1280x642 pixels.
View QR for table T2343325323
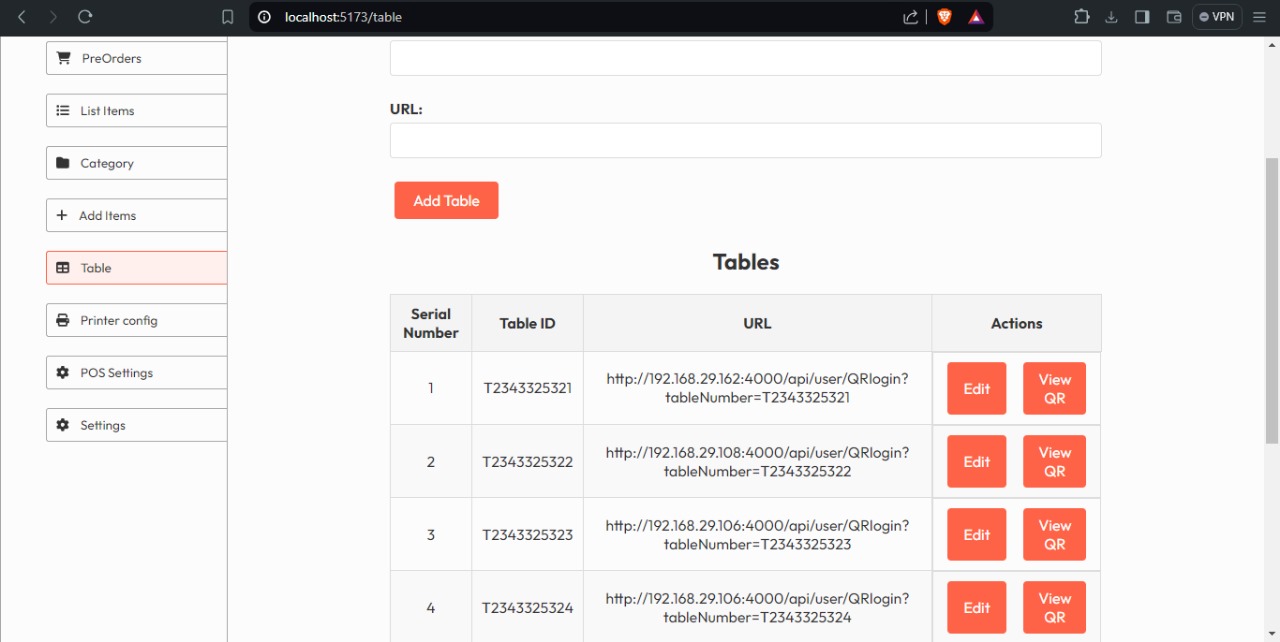1054,534
